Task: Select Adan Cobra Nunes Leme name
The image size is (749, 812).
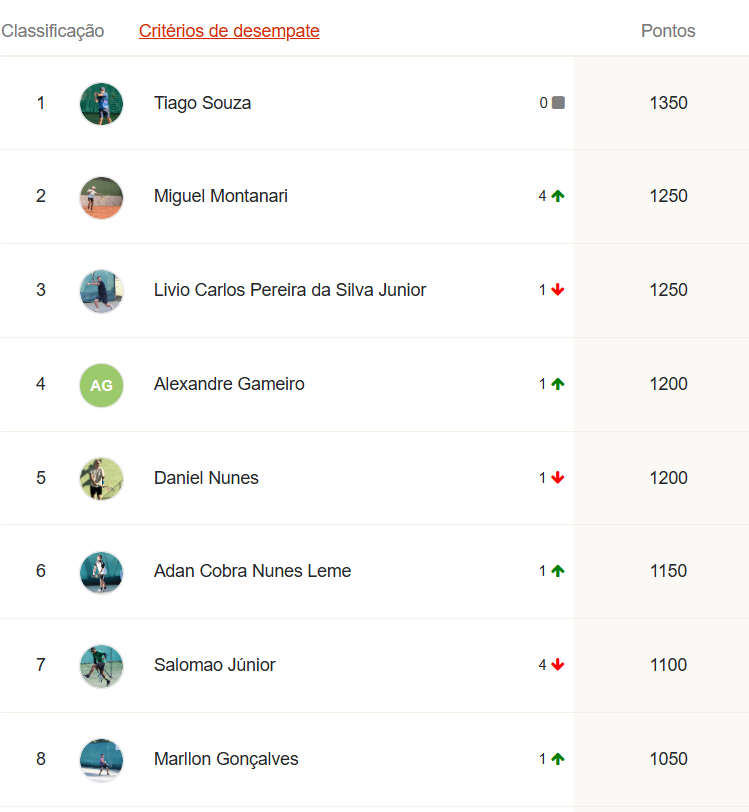Action: tap(252, 571)
